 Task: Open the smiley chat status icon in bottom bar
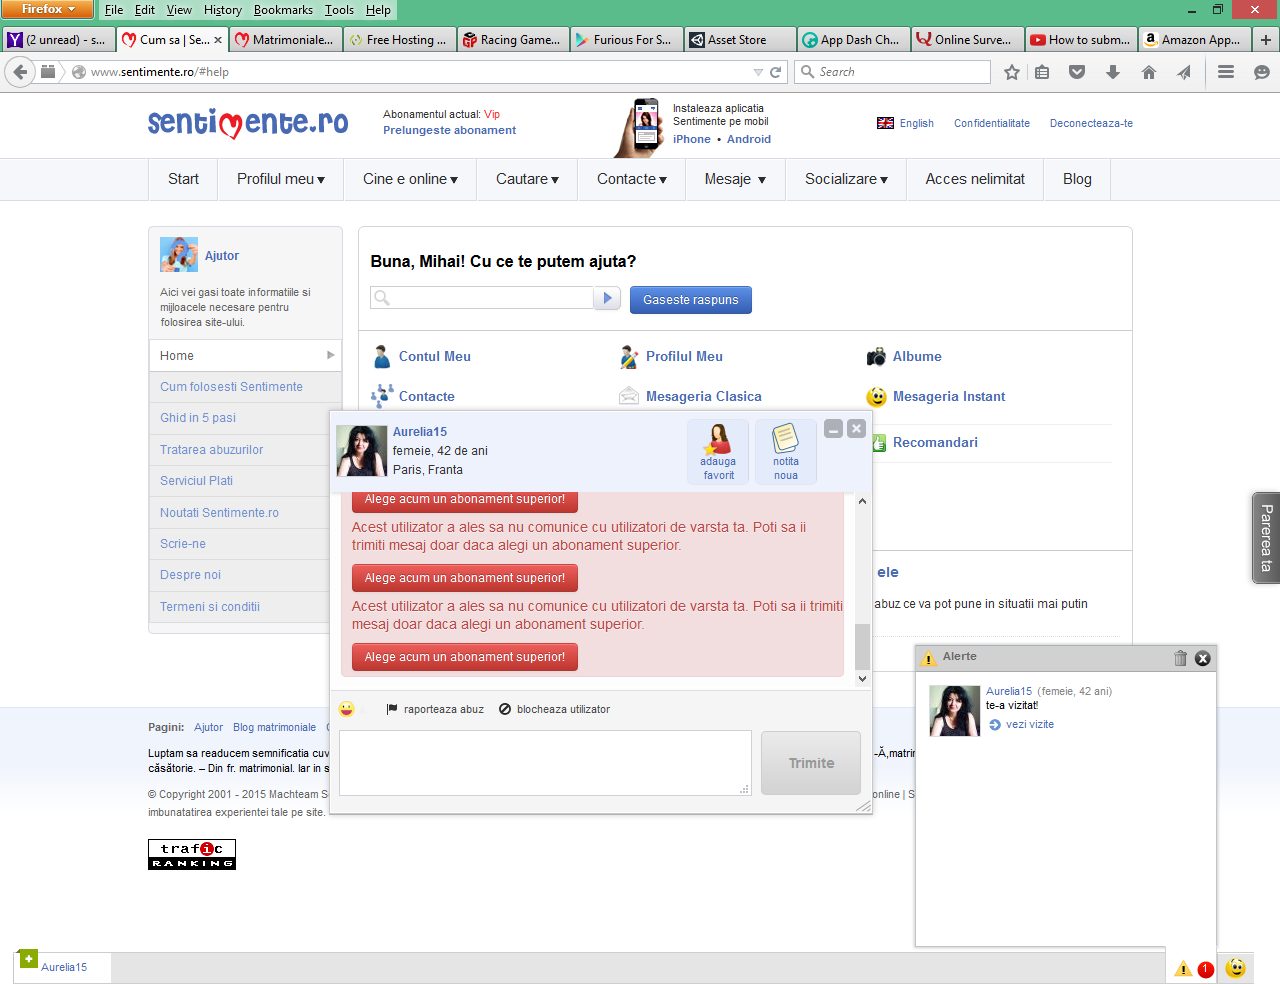pyautogui.click(x=1236, y=968)
